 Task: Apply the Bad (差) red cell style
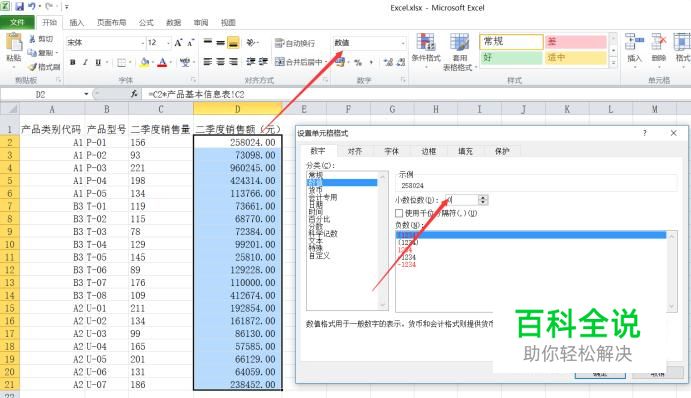point(576,41)
